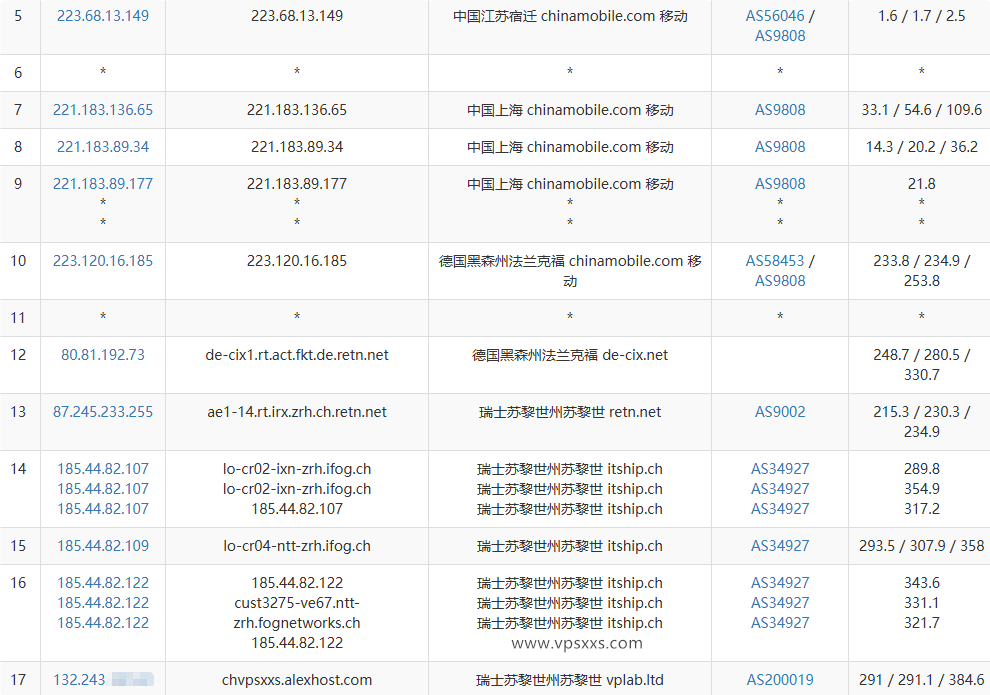Click AS58453 link in hop 10

click(x=775, y=261)
